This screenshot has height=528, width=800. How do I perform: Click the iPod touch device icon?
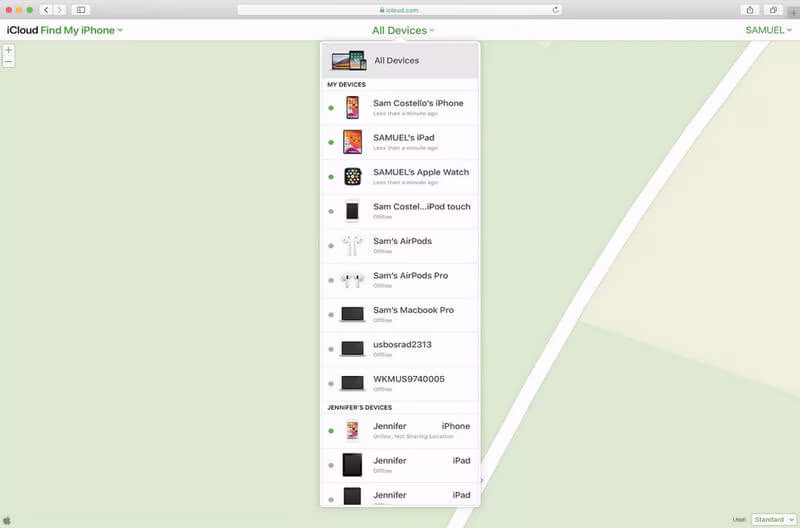pos(352,211)
